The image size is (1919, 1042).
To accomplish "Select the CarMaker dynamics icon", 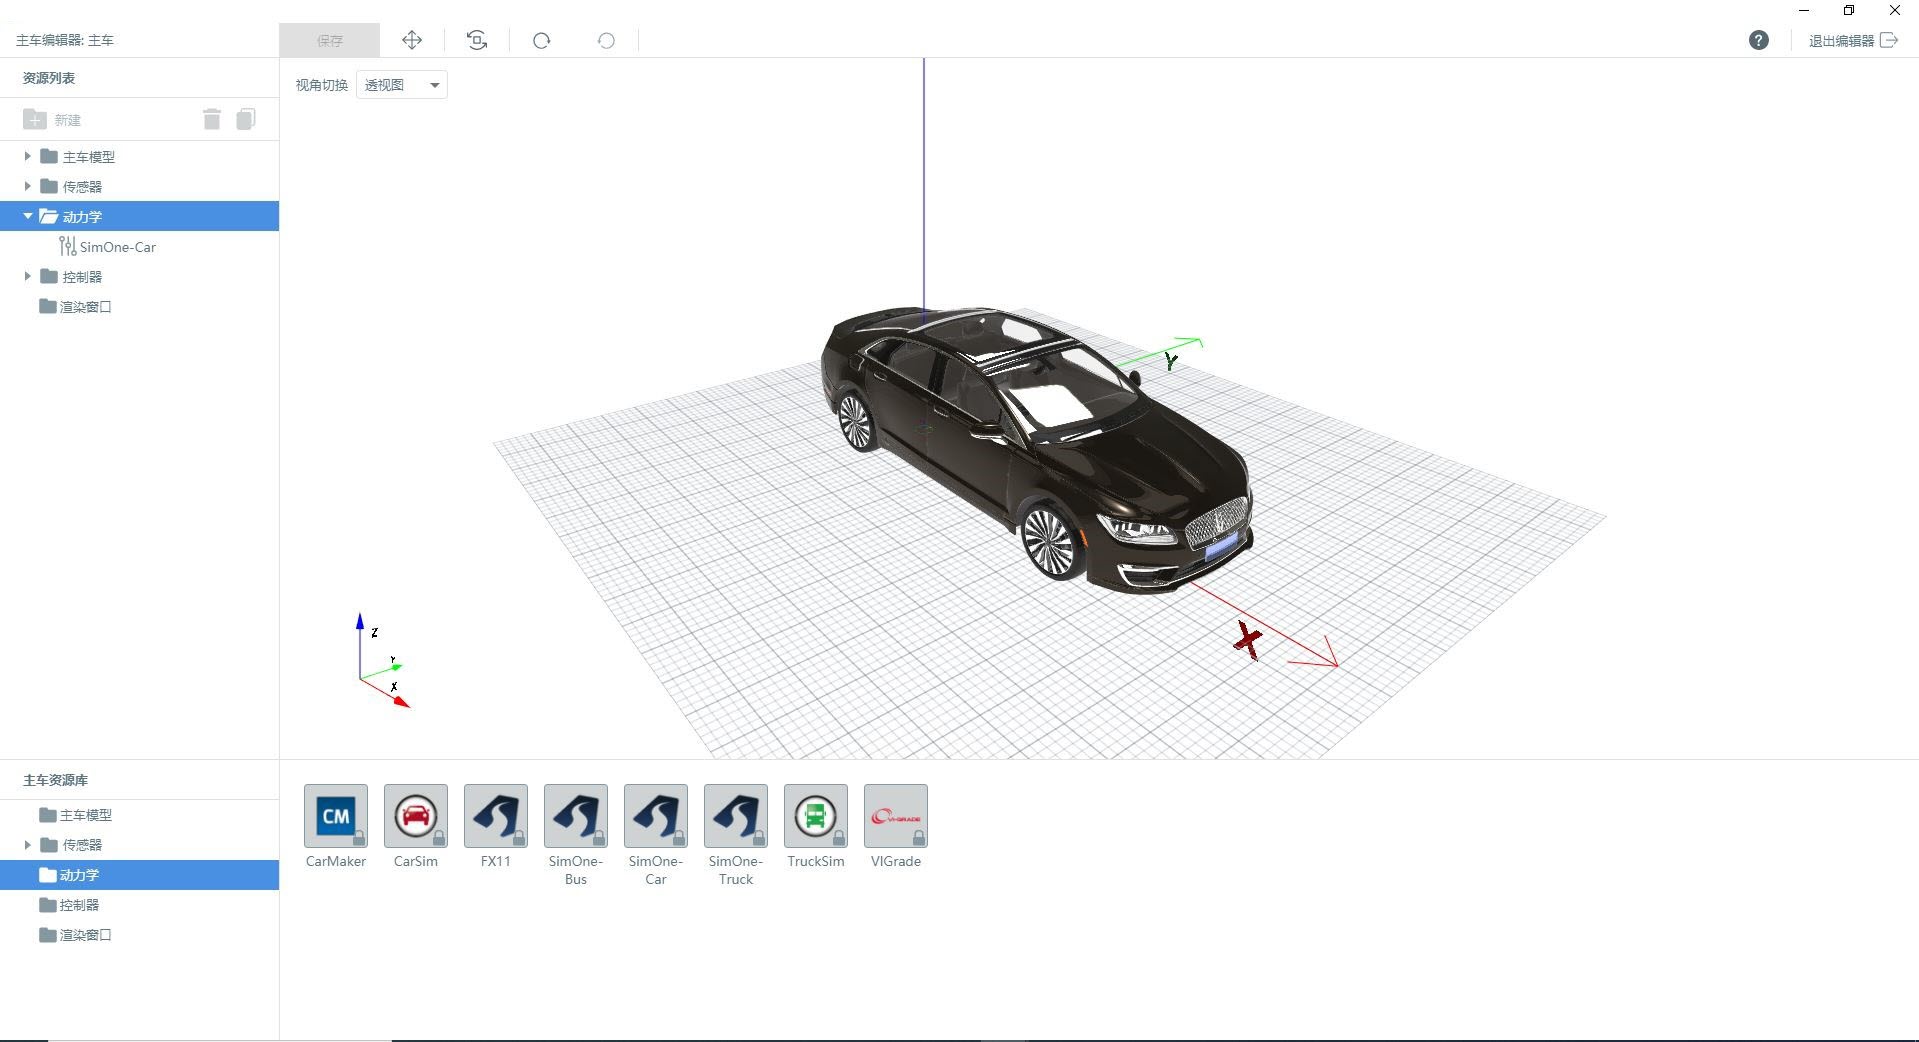I will (x=336, y=816).
